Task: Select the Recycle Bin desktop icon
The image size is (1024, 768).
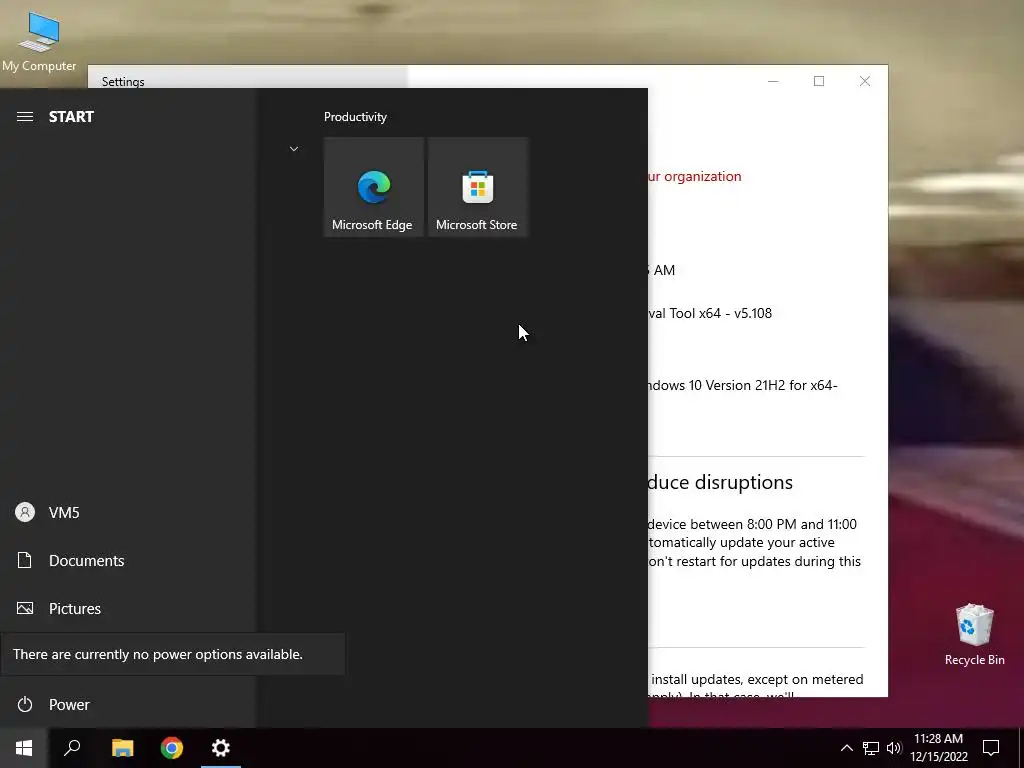Action: (x=974, y=635)
